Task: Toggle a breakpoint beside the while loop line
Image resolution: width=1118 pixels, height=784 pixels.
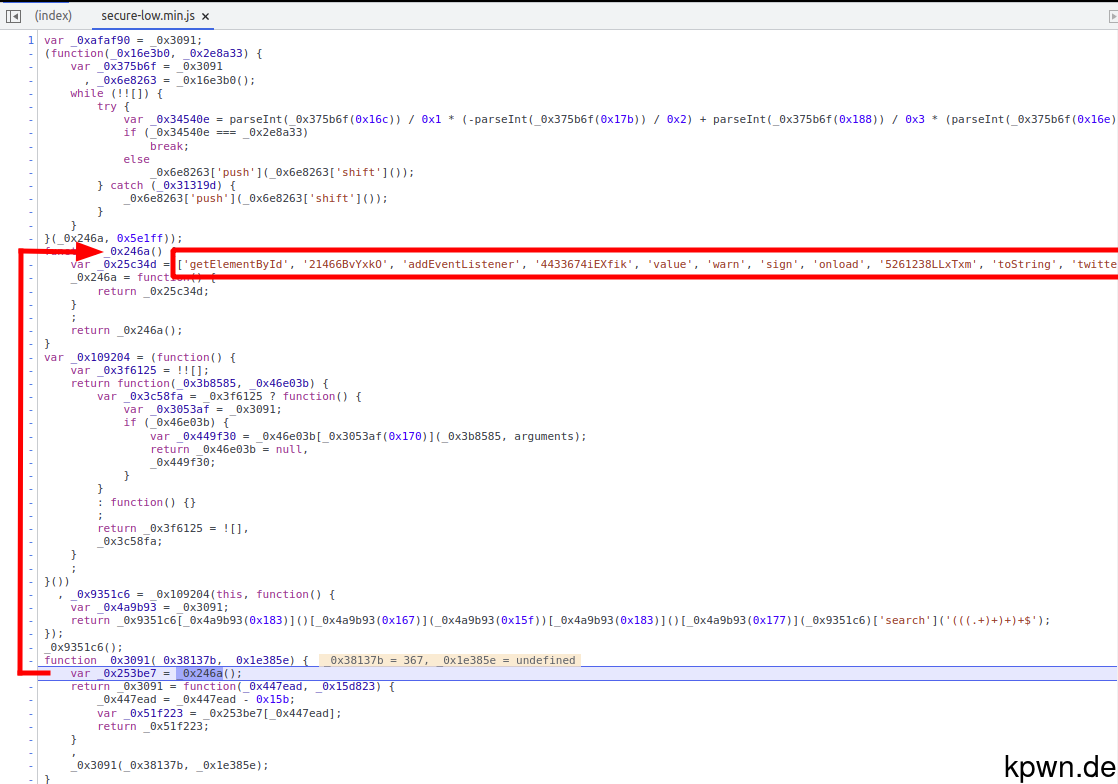Action: 29,92
